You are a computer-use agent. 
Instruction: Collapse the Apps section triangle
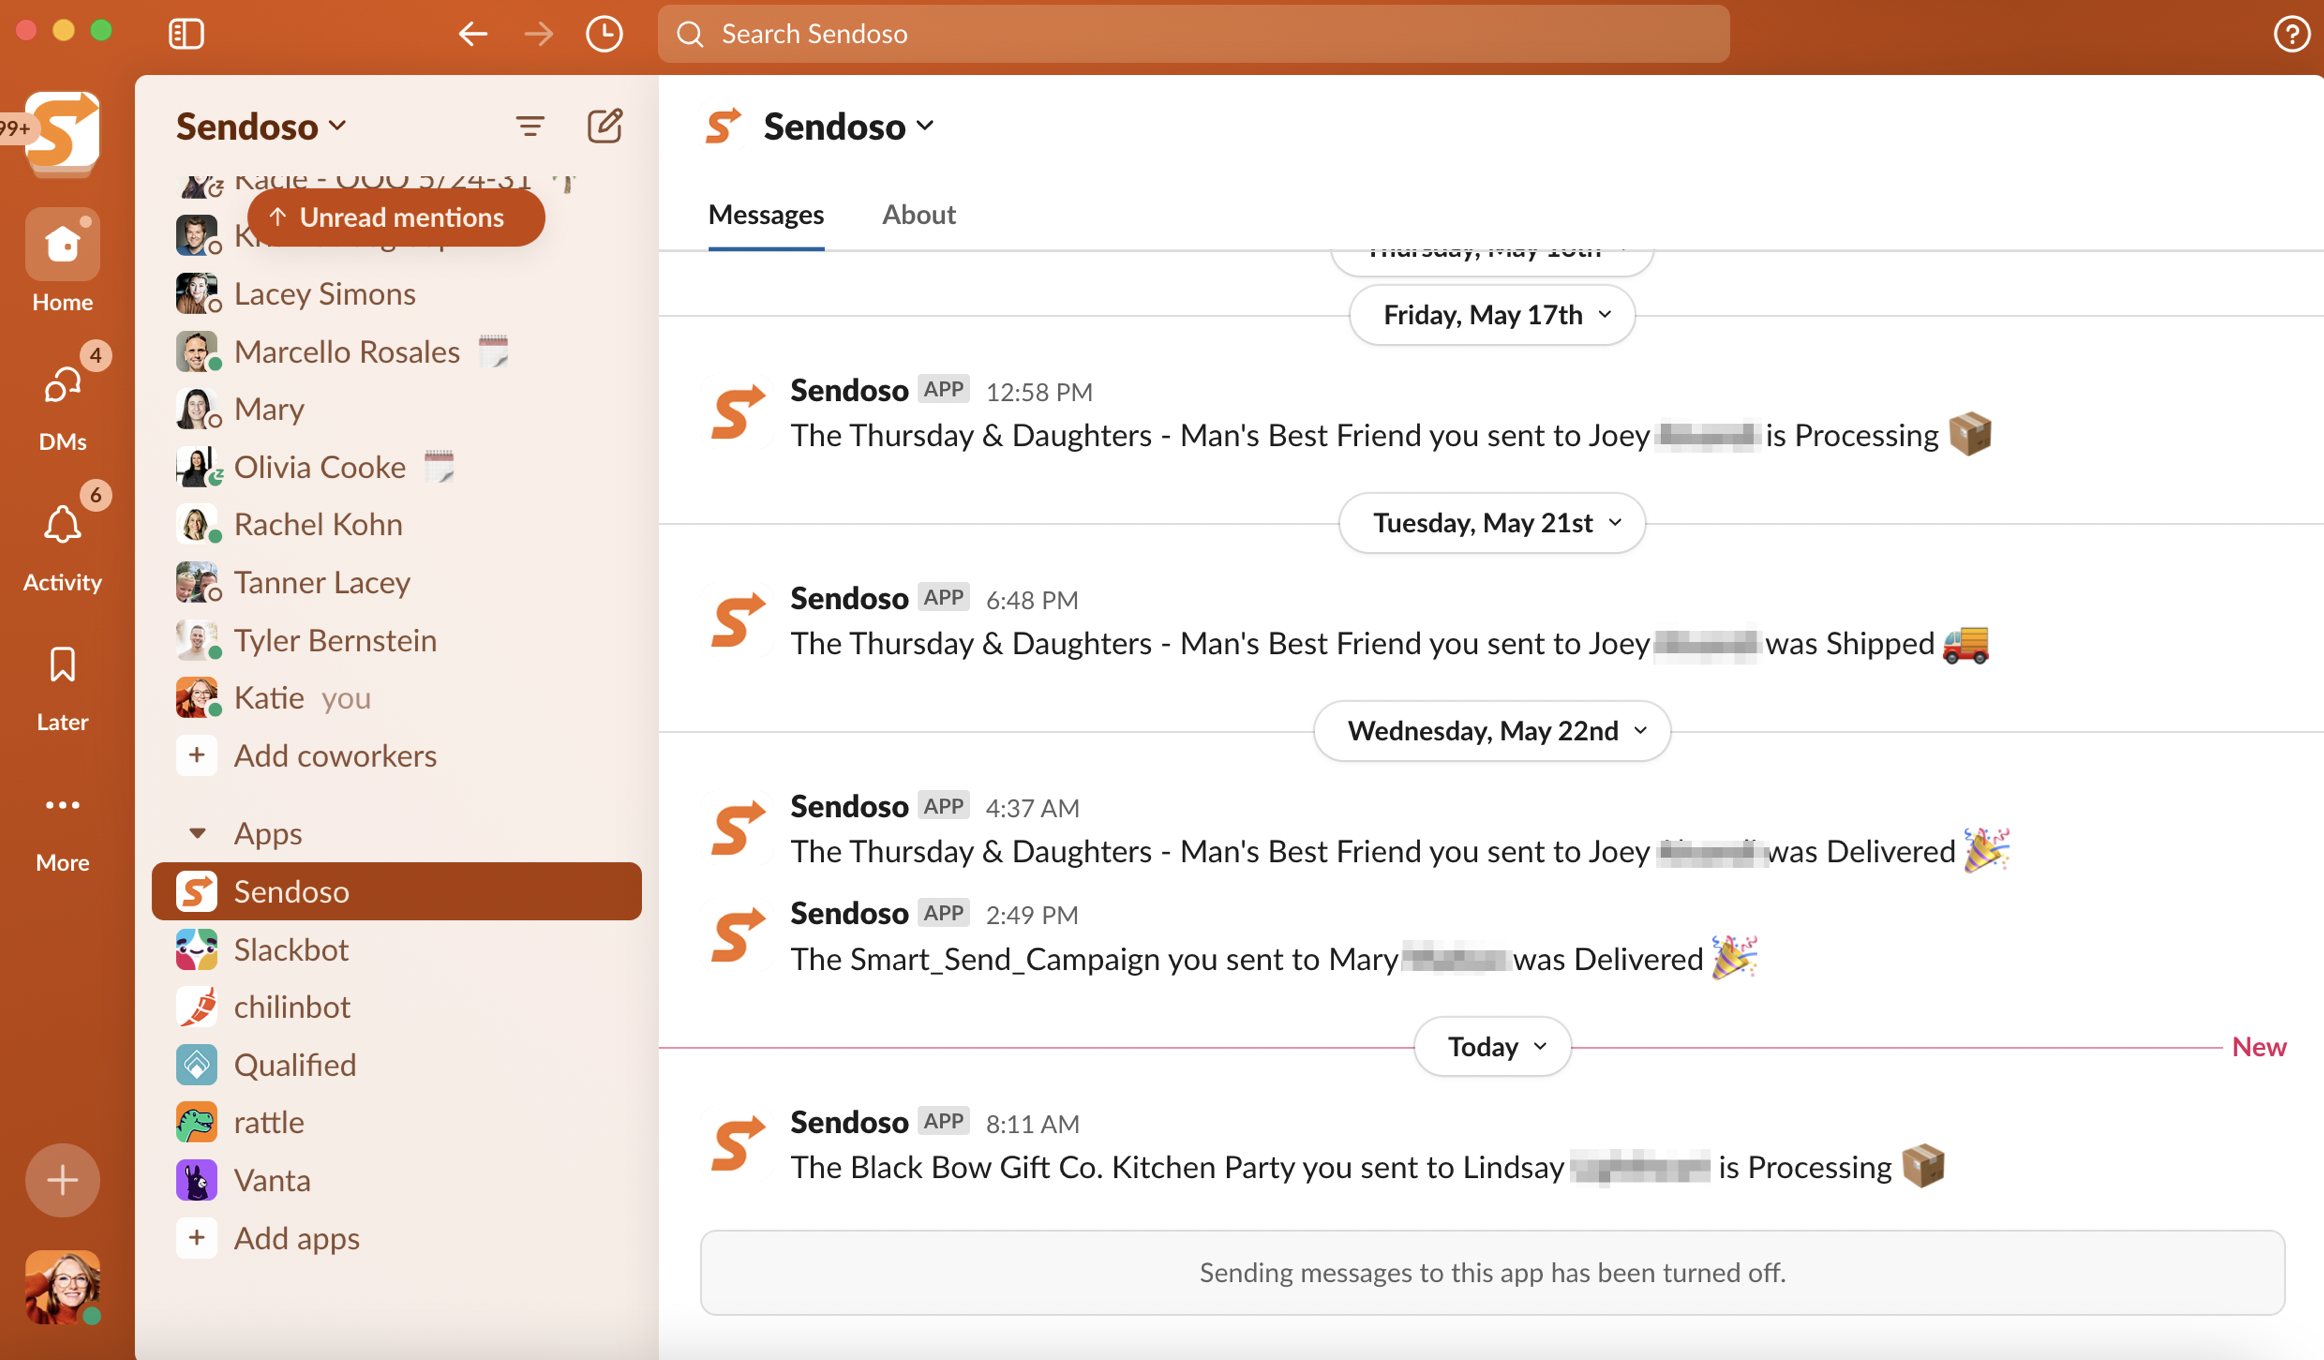click(x=197, y=833)
